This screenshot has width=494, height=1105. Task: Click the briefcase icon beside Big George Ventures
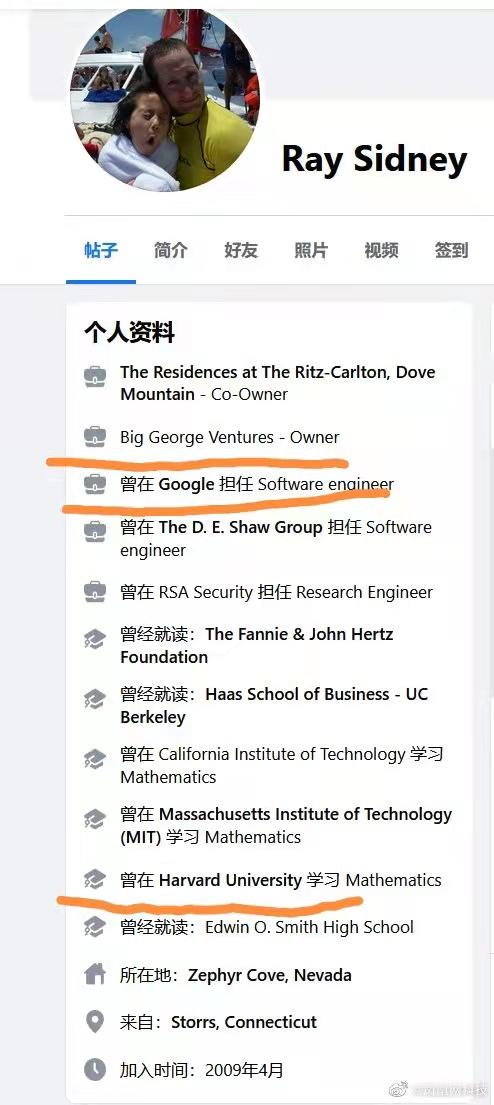(x=95, y=437)
